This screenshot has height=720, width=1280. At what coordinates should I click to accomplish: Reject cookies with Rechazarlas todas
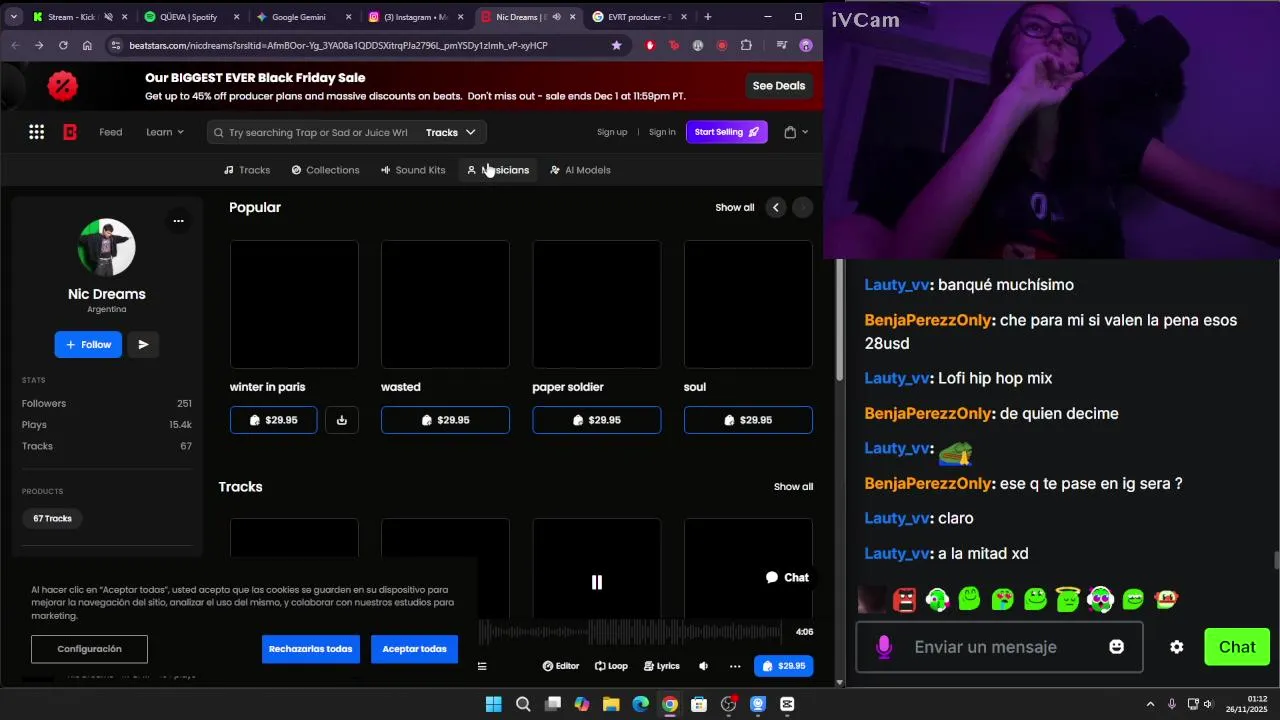tap(310, 649)
